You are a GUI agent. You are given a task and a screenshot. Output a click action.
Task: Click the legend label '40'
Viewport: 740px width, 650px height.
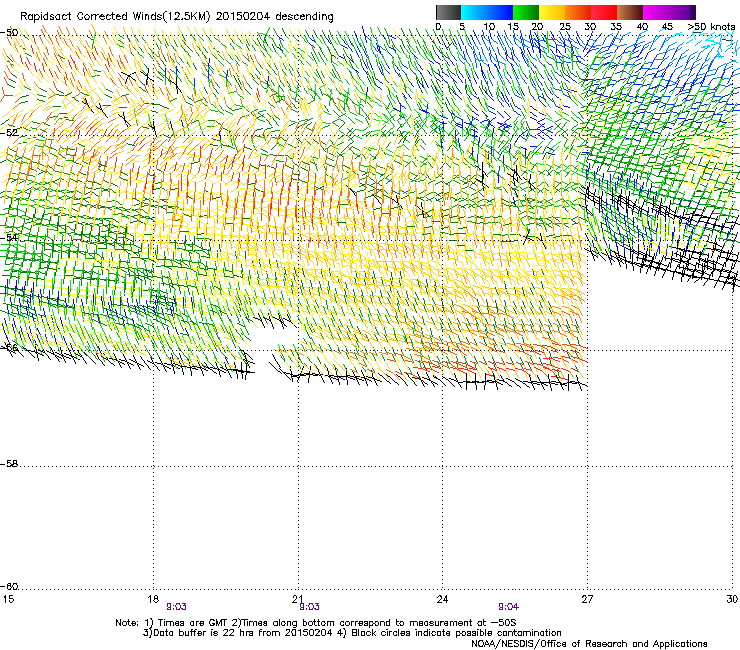coord(642,27)
